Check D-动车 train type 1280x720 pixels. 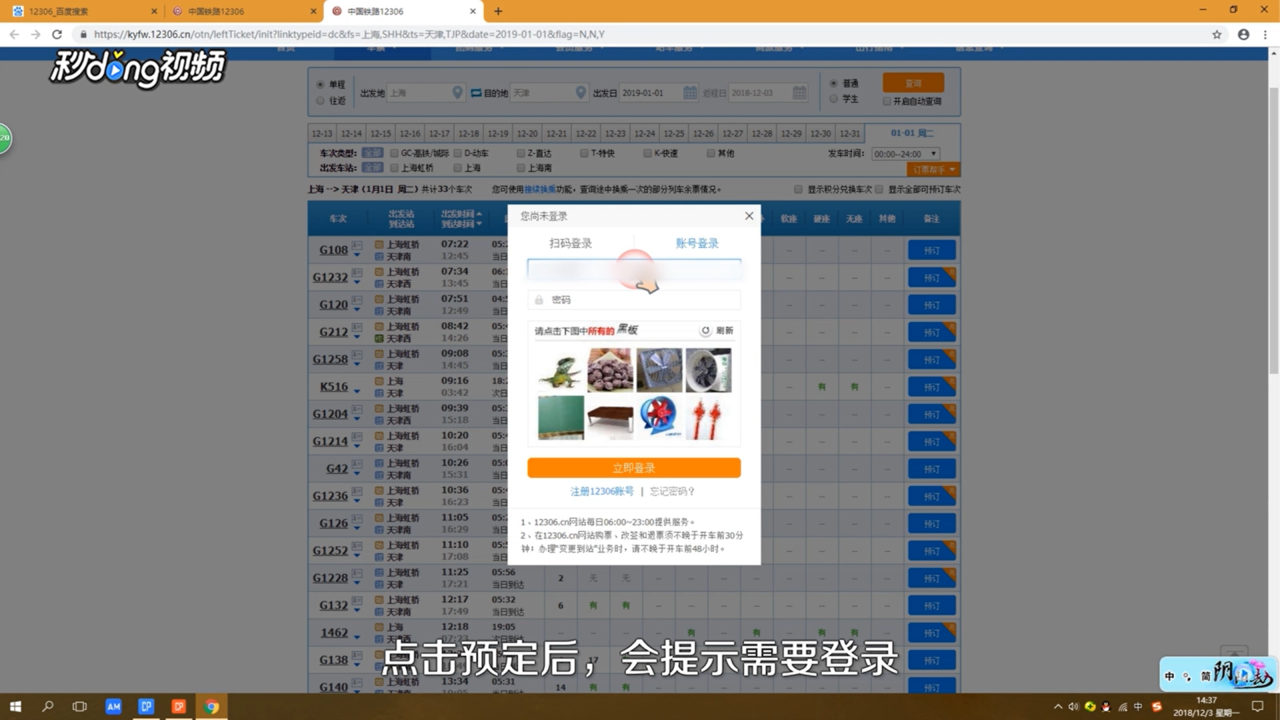click(457, 153)
